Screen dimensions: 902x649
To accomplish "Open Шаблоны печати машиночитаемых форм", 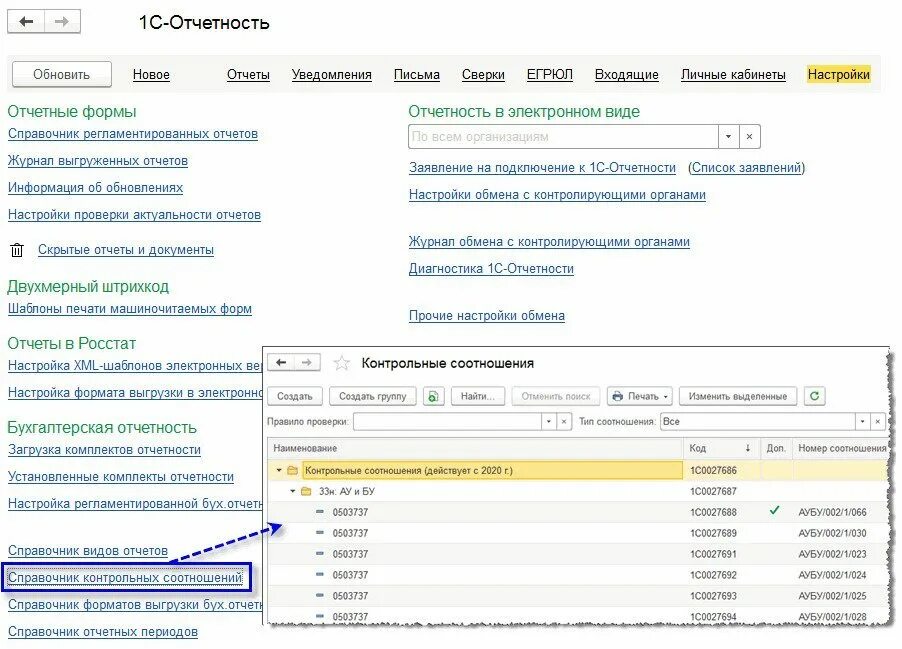I will click(x=130, y=309).
